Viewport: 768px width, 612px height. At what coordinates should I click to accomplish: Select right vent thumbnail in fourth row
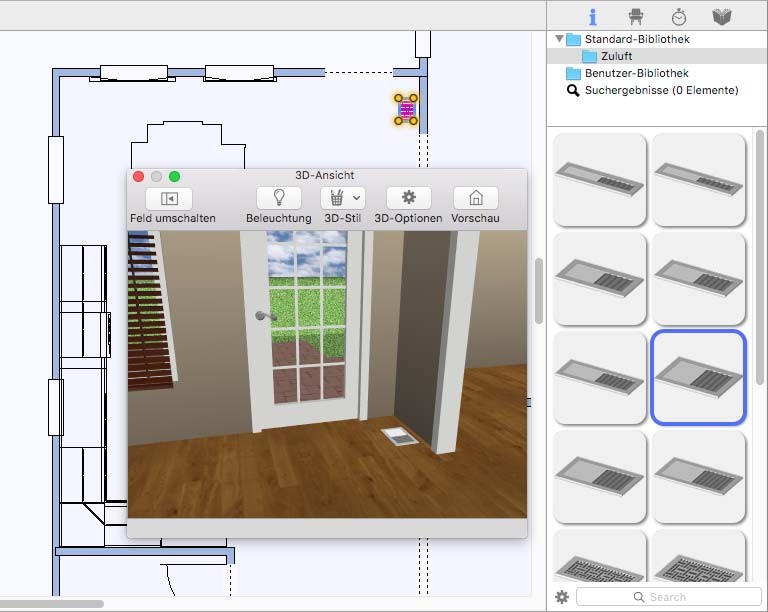click(x=698, y=476)
